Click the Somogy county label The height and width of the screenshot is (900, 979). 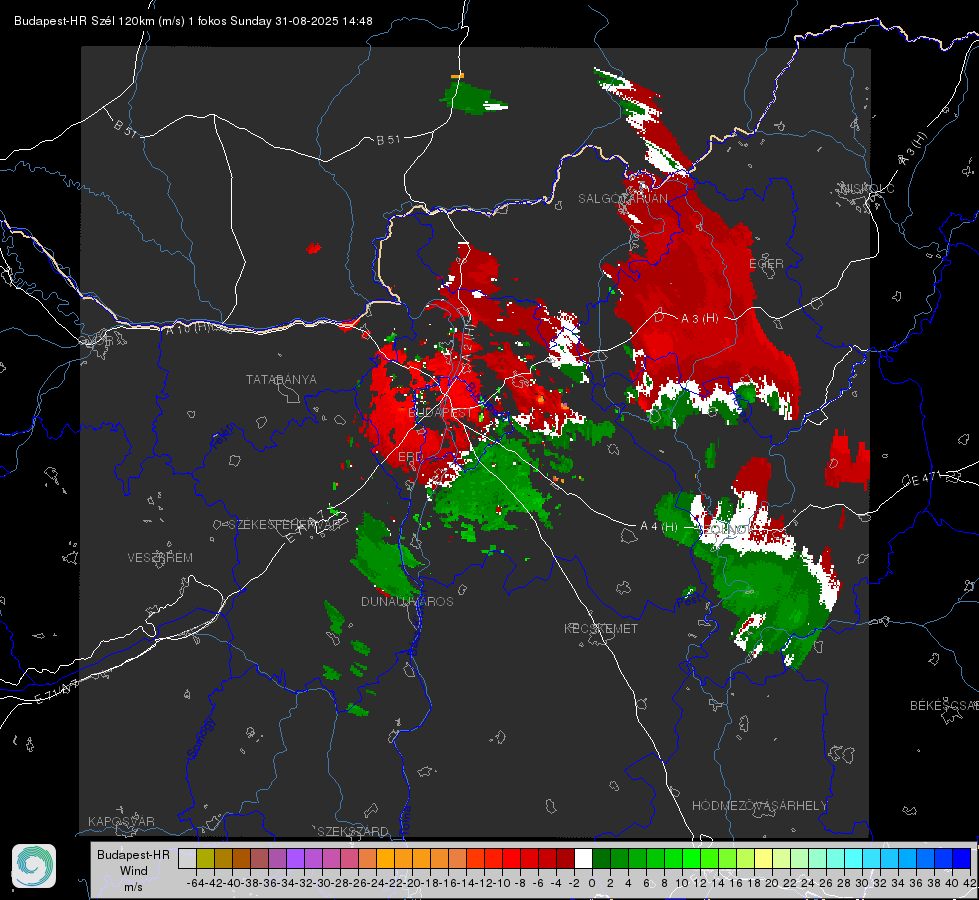coord(200,738)
